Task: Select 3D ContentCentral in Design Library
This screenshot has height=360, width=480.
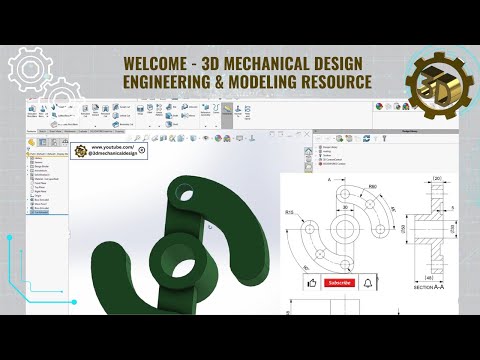Action: tap(331, 160)
